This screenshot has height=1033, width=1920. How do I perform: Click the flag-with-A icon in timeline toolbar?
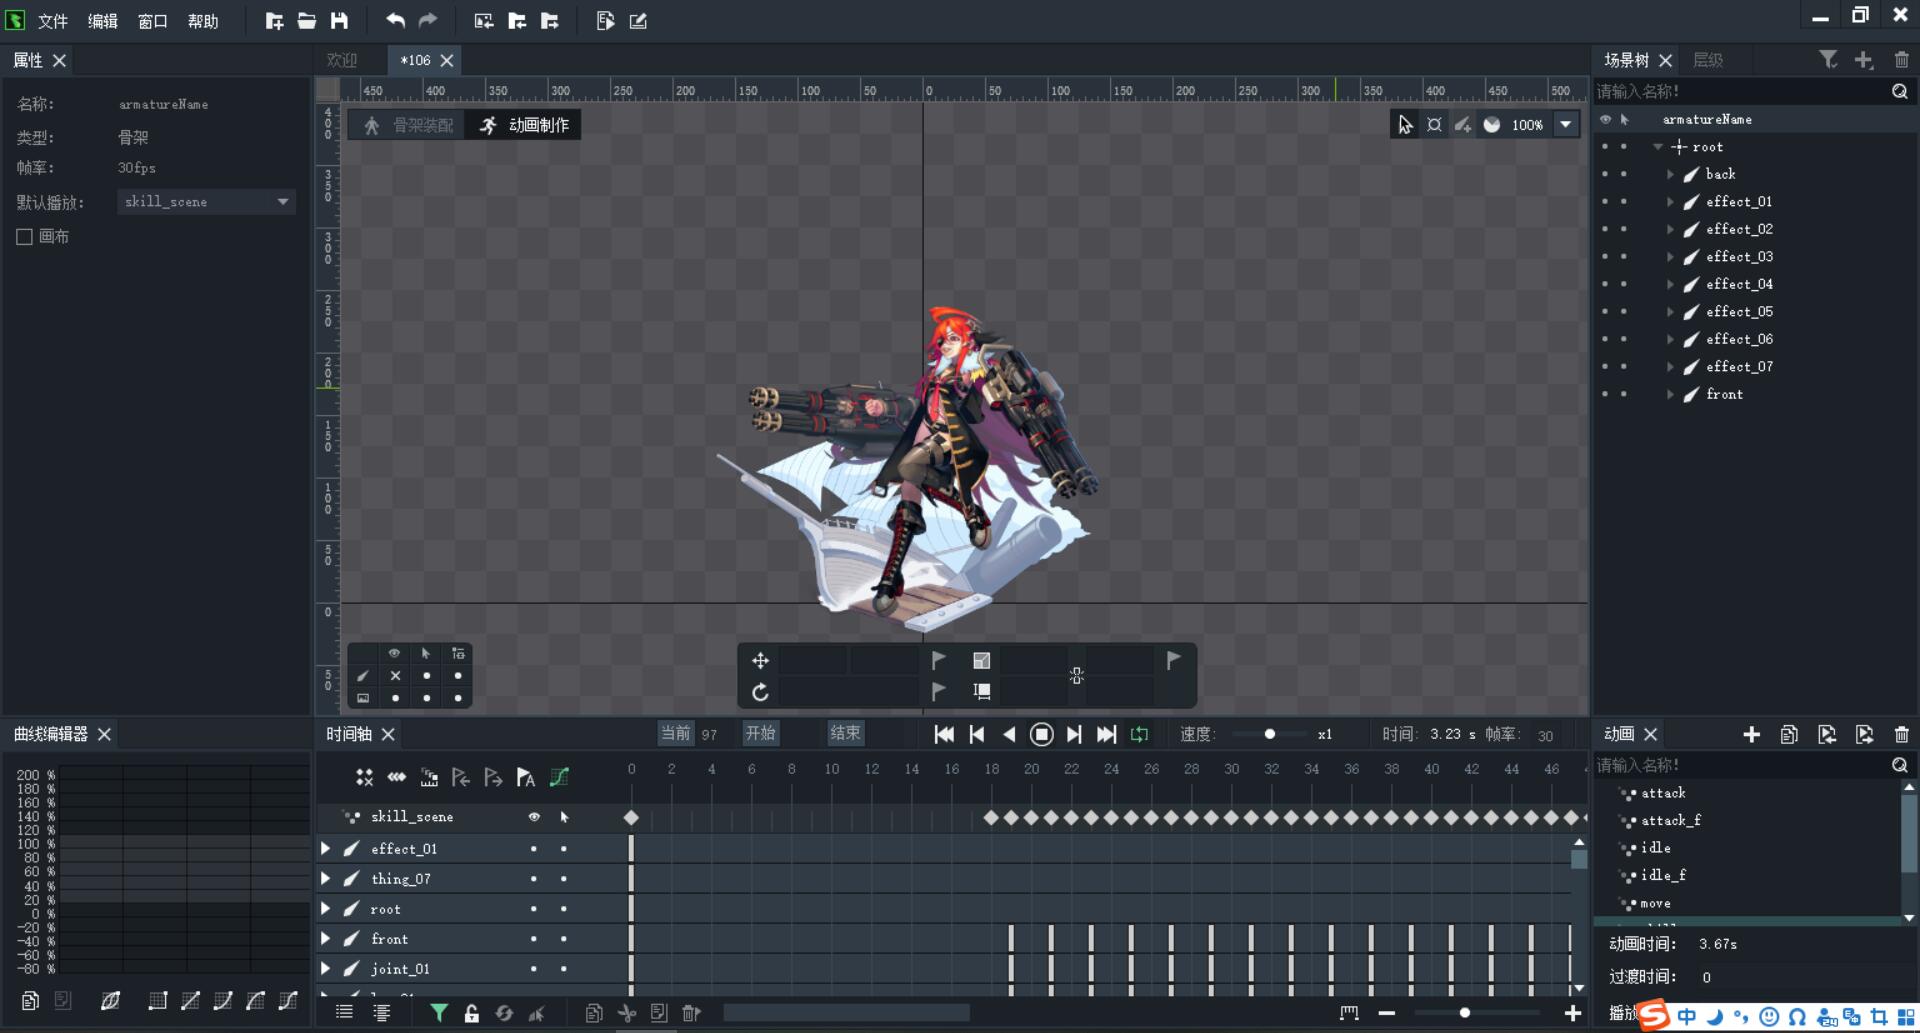click(x=526, y=777)
